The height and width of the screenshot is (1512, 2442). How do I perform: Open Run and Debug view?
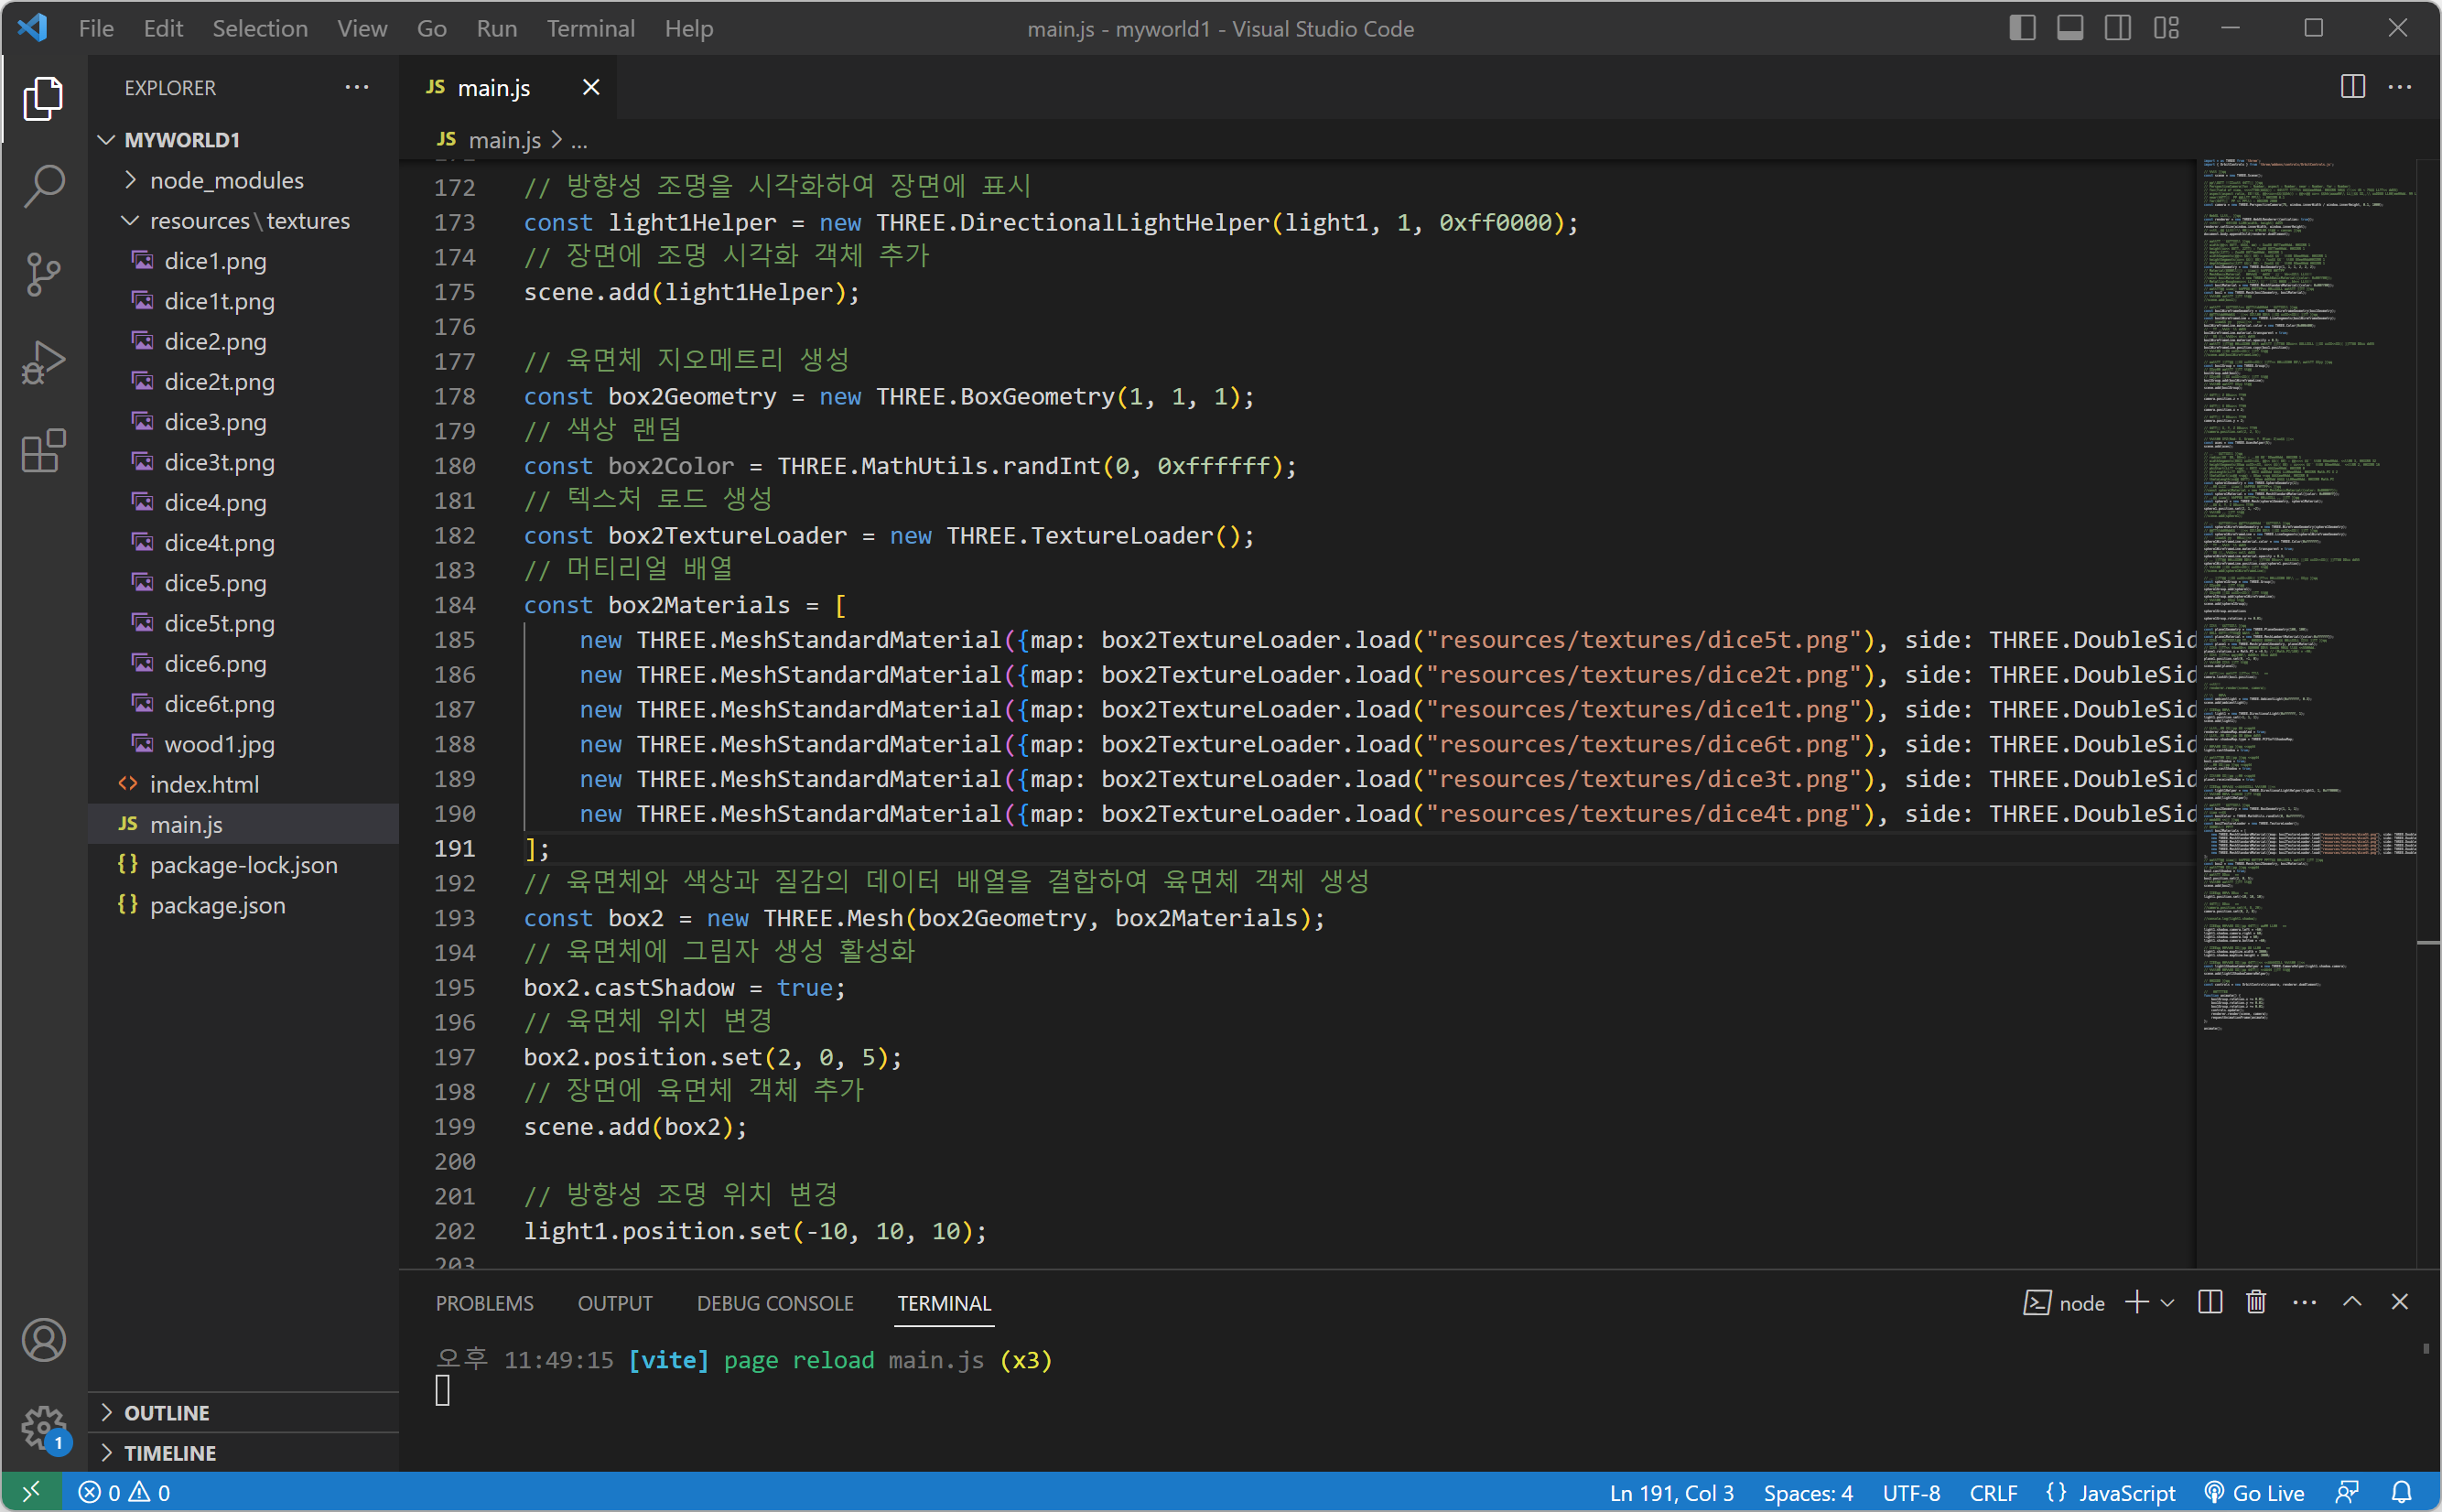pyautogui.click(x=44, y=362)
